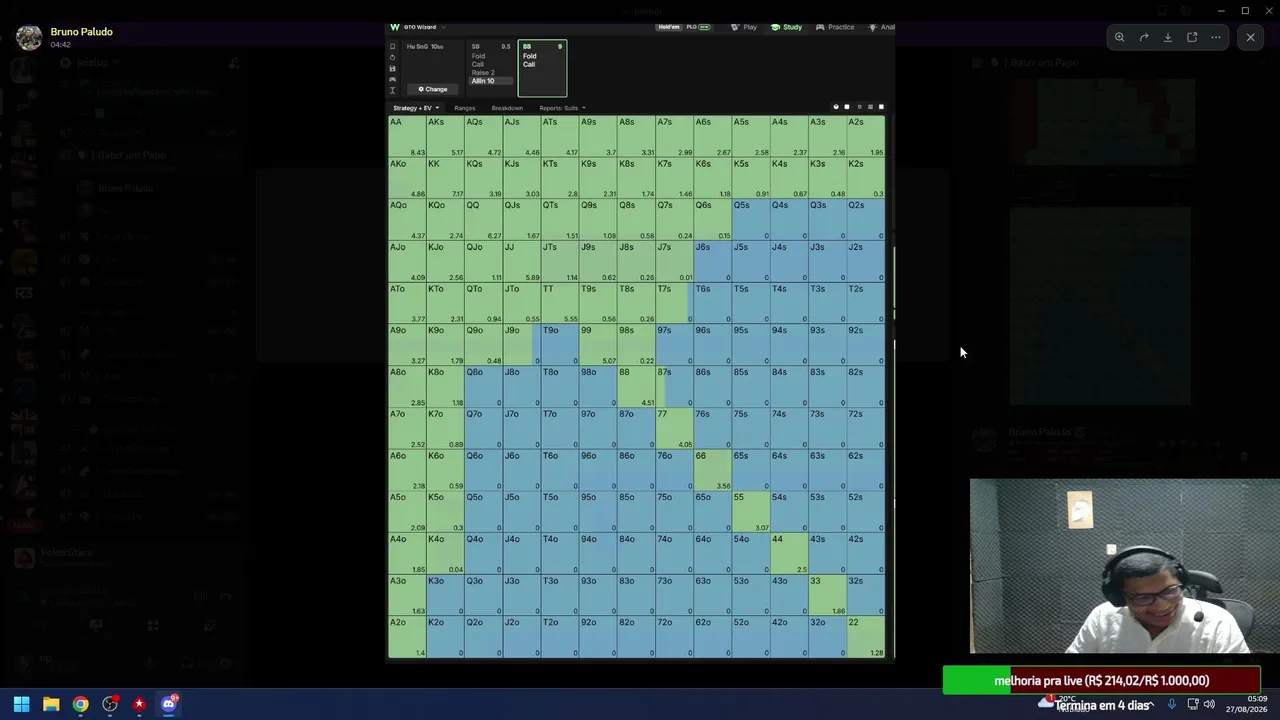Click the pie-chart view icon above the grid

[836, 107]
